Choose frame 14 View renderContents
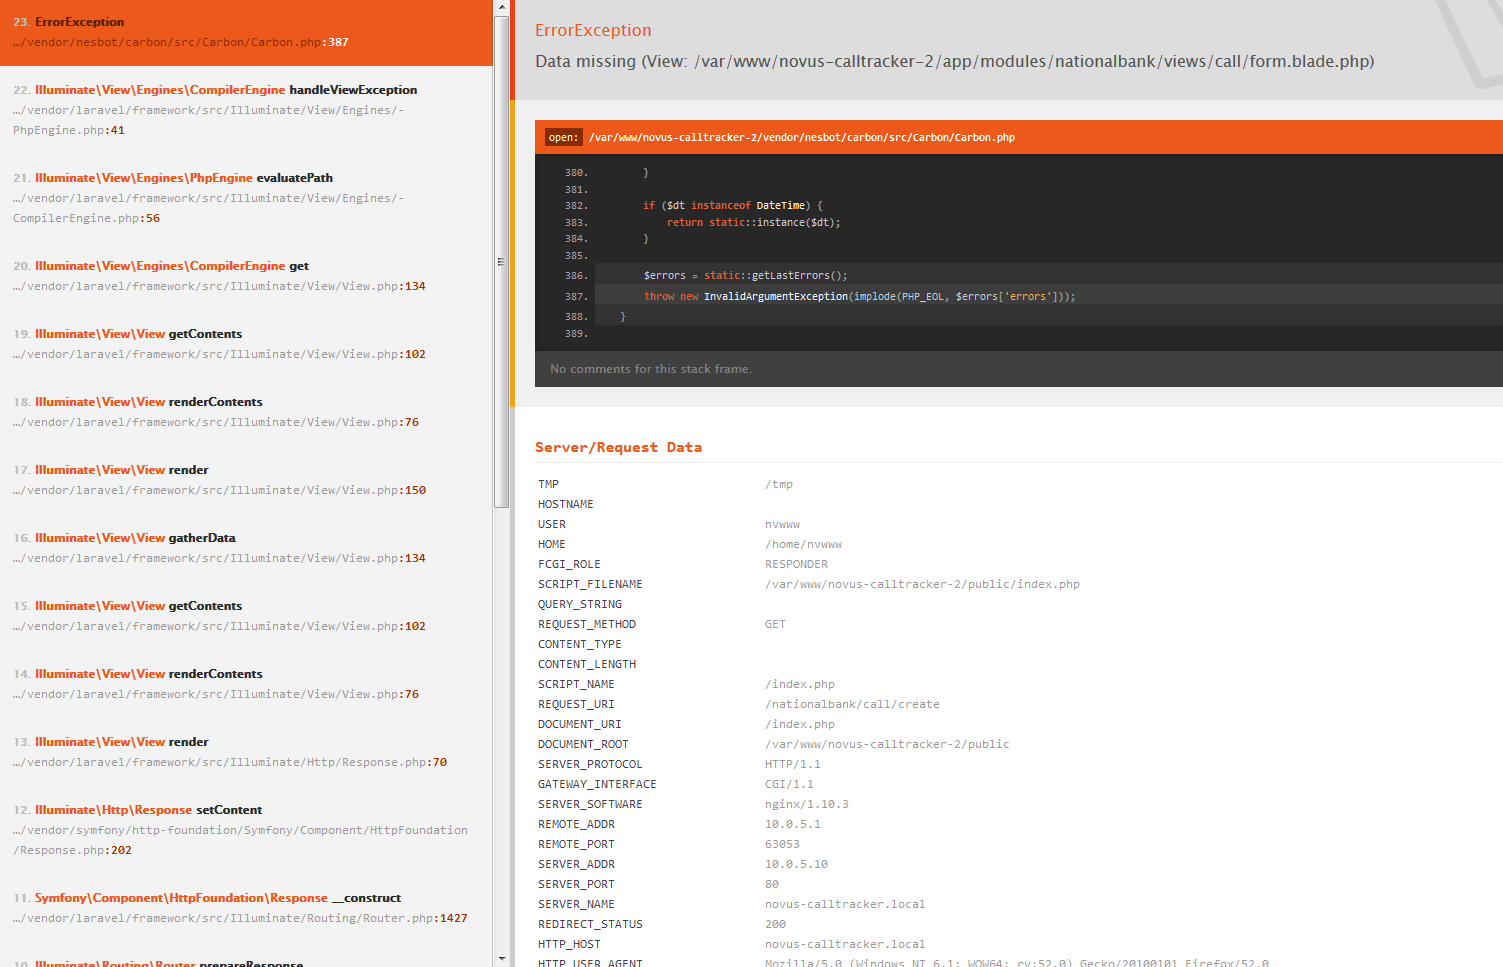This screenshot has width=1503, height=967. (246, 684)
